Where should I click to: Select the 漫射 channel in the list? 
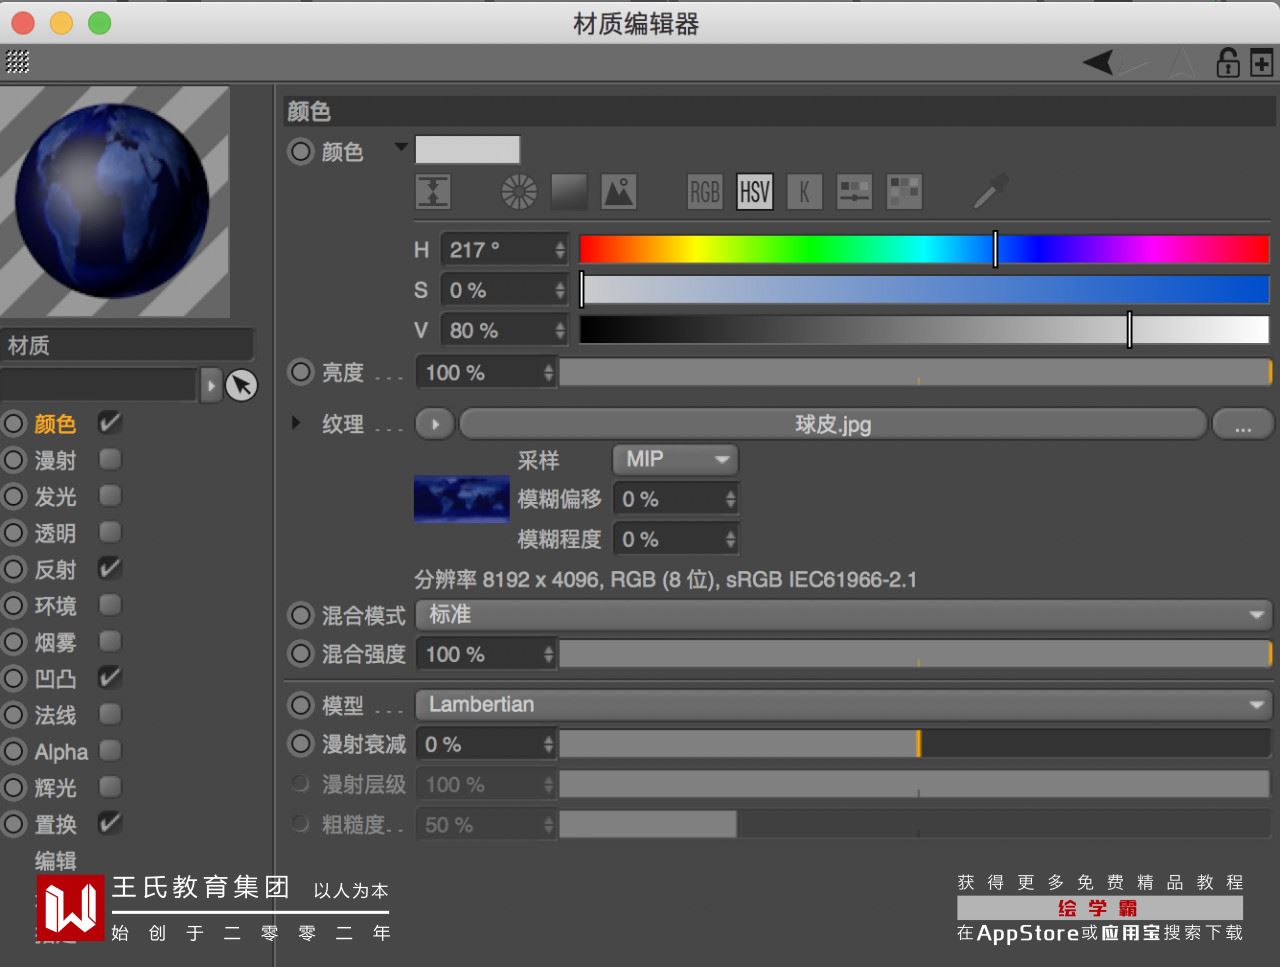[55, 460]
